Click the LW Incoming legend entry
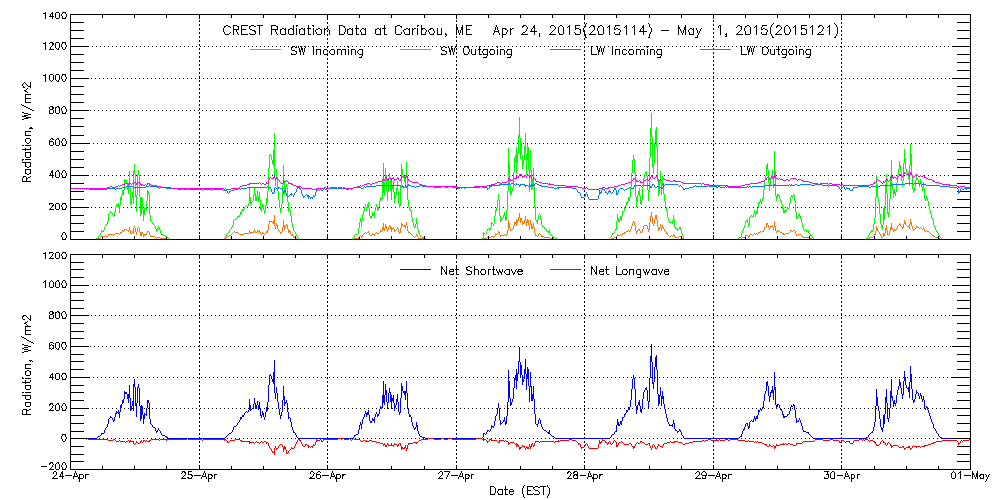 coord(626,51)
